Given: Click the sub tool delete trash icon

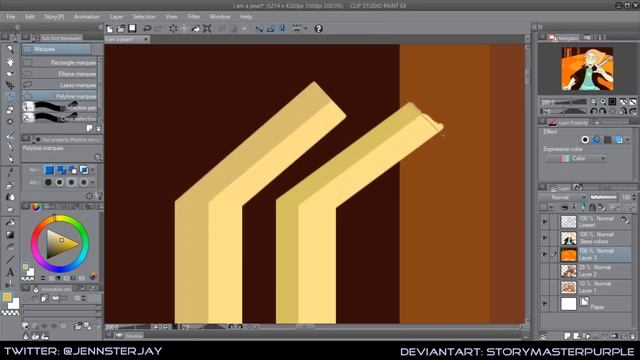Looking at the screenshot, I should pos(98,128).
